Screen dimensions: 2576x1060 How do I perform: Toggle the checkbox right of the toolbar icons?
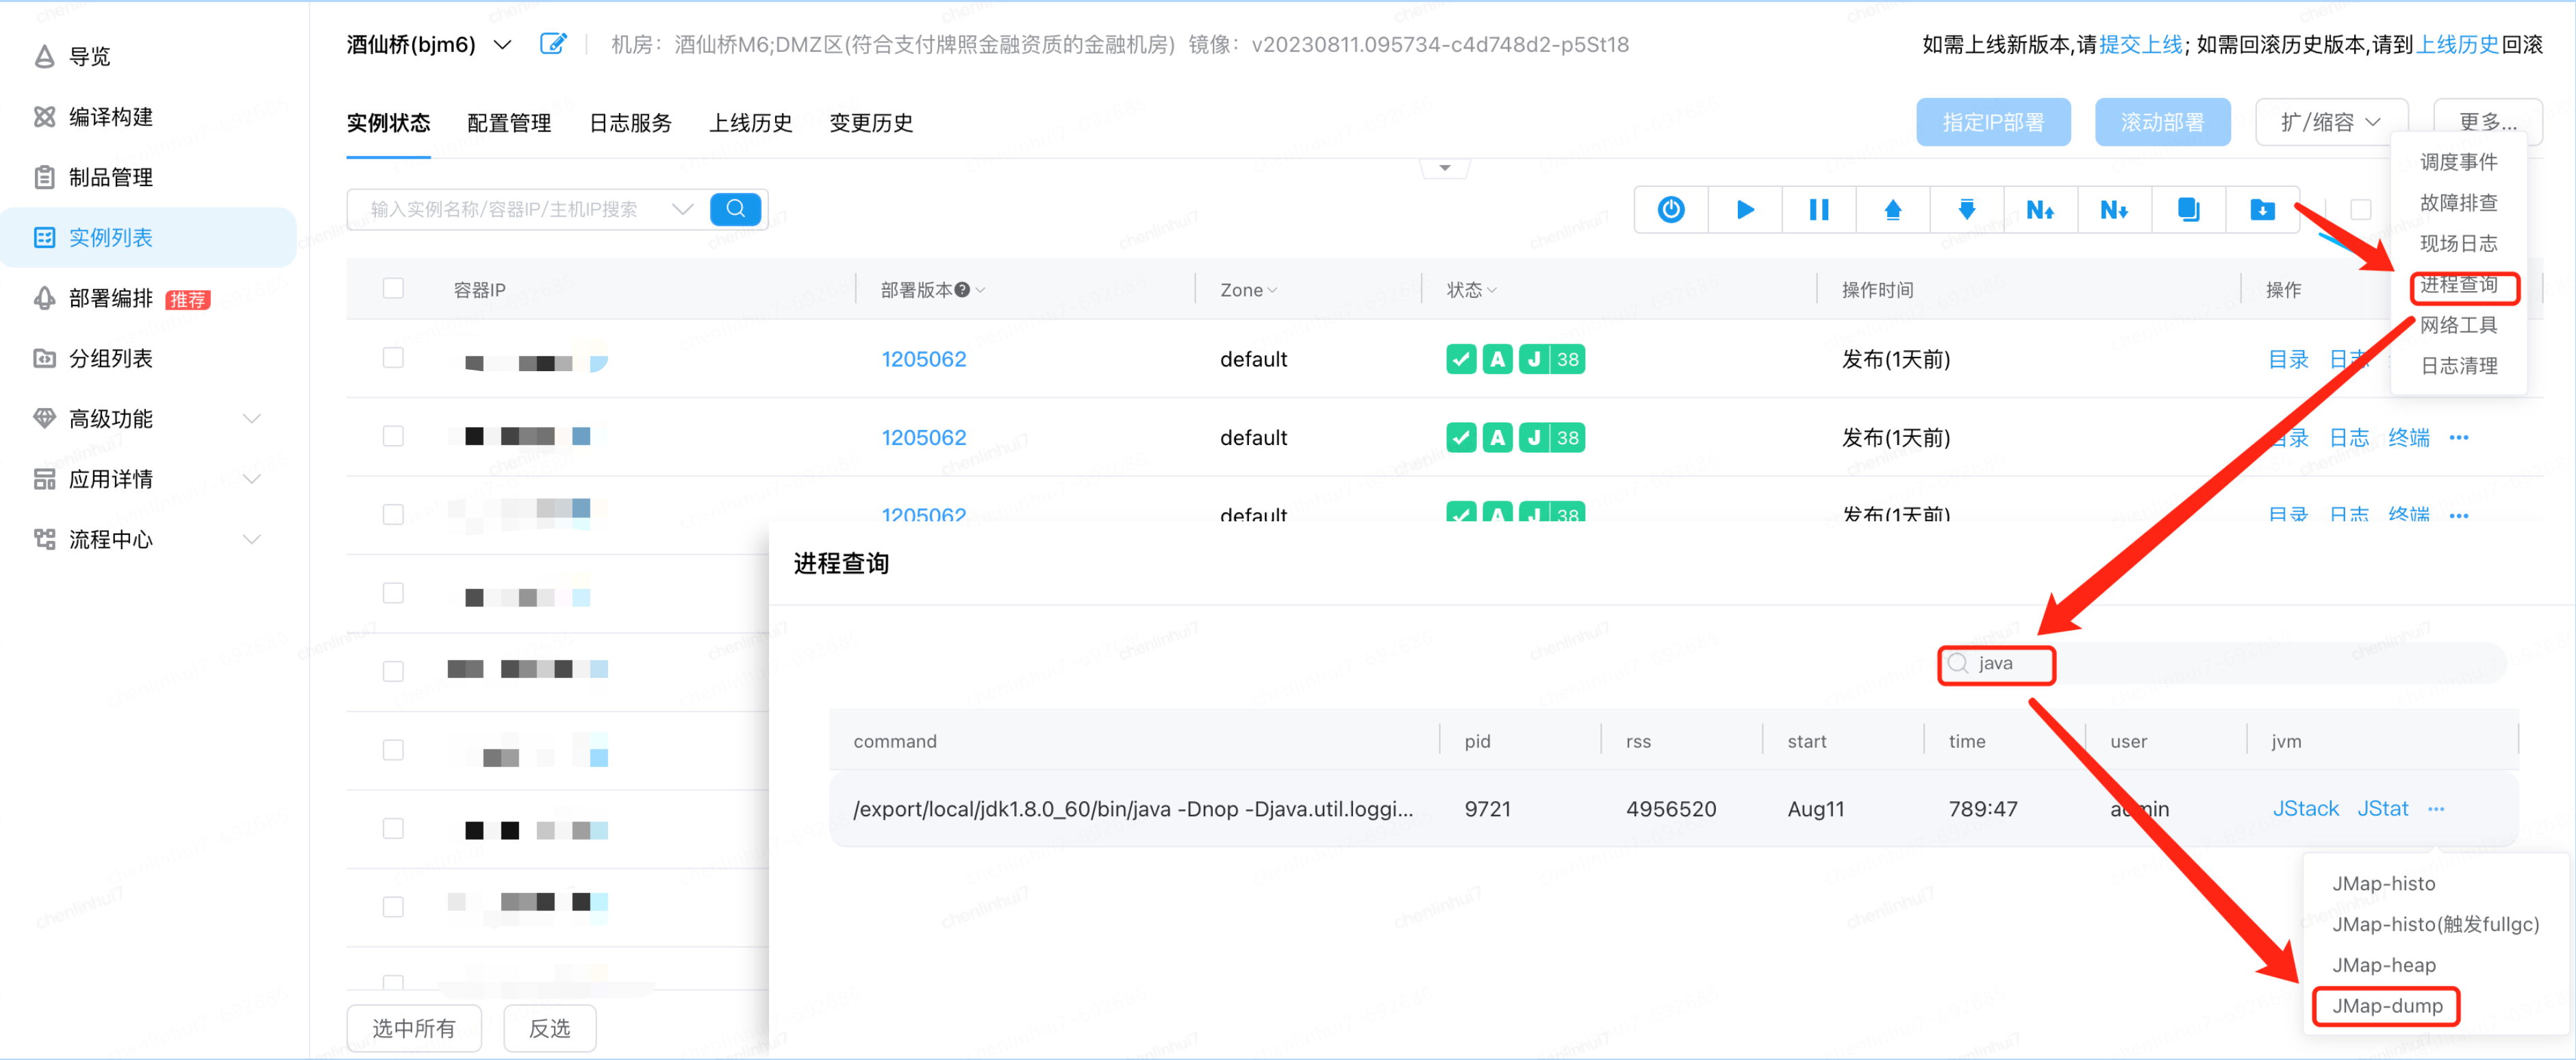pyautogui.click(x=2360, y=209)
